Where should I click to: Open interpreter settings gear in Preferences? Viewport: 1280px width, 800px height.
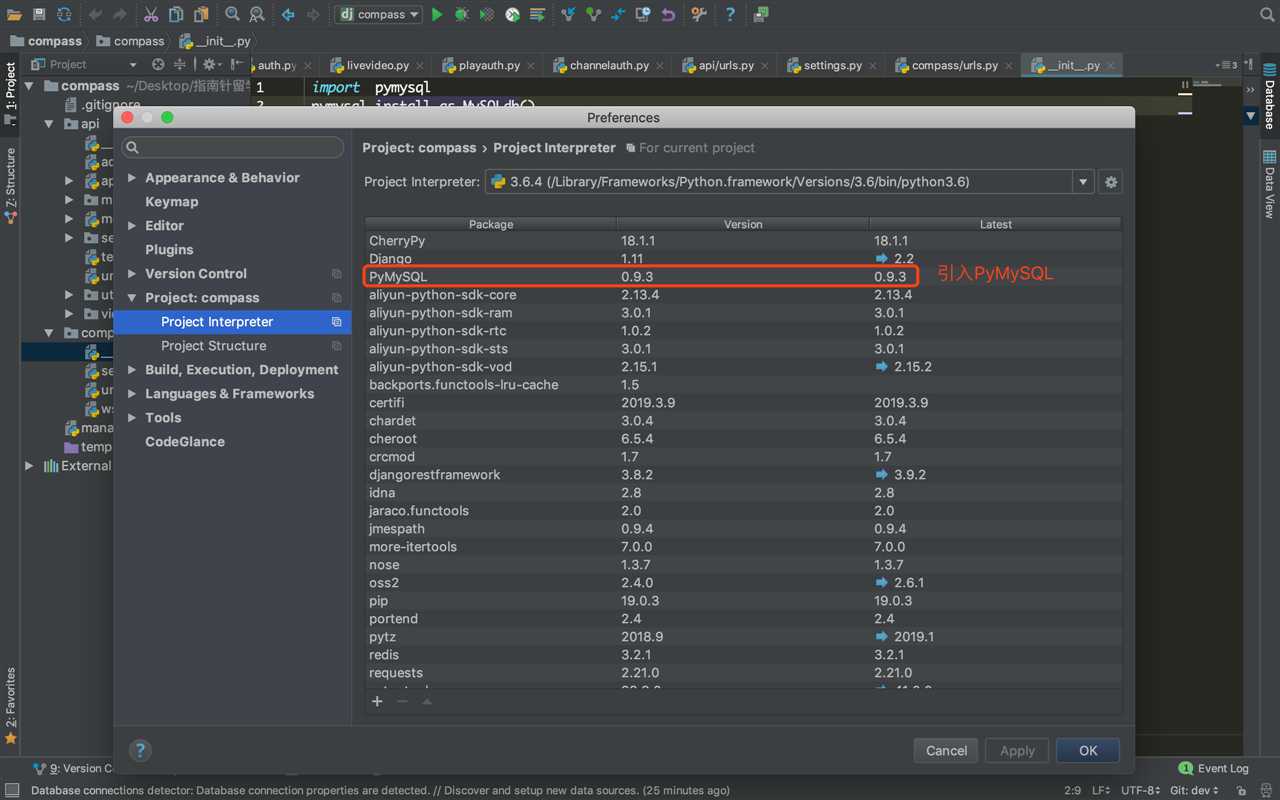point(1110,182)
